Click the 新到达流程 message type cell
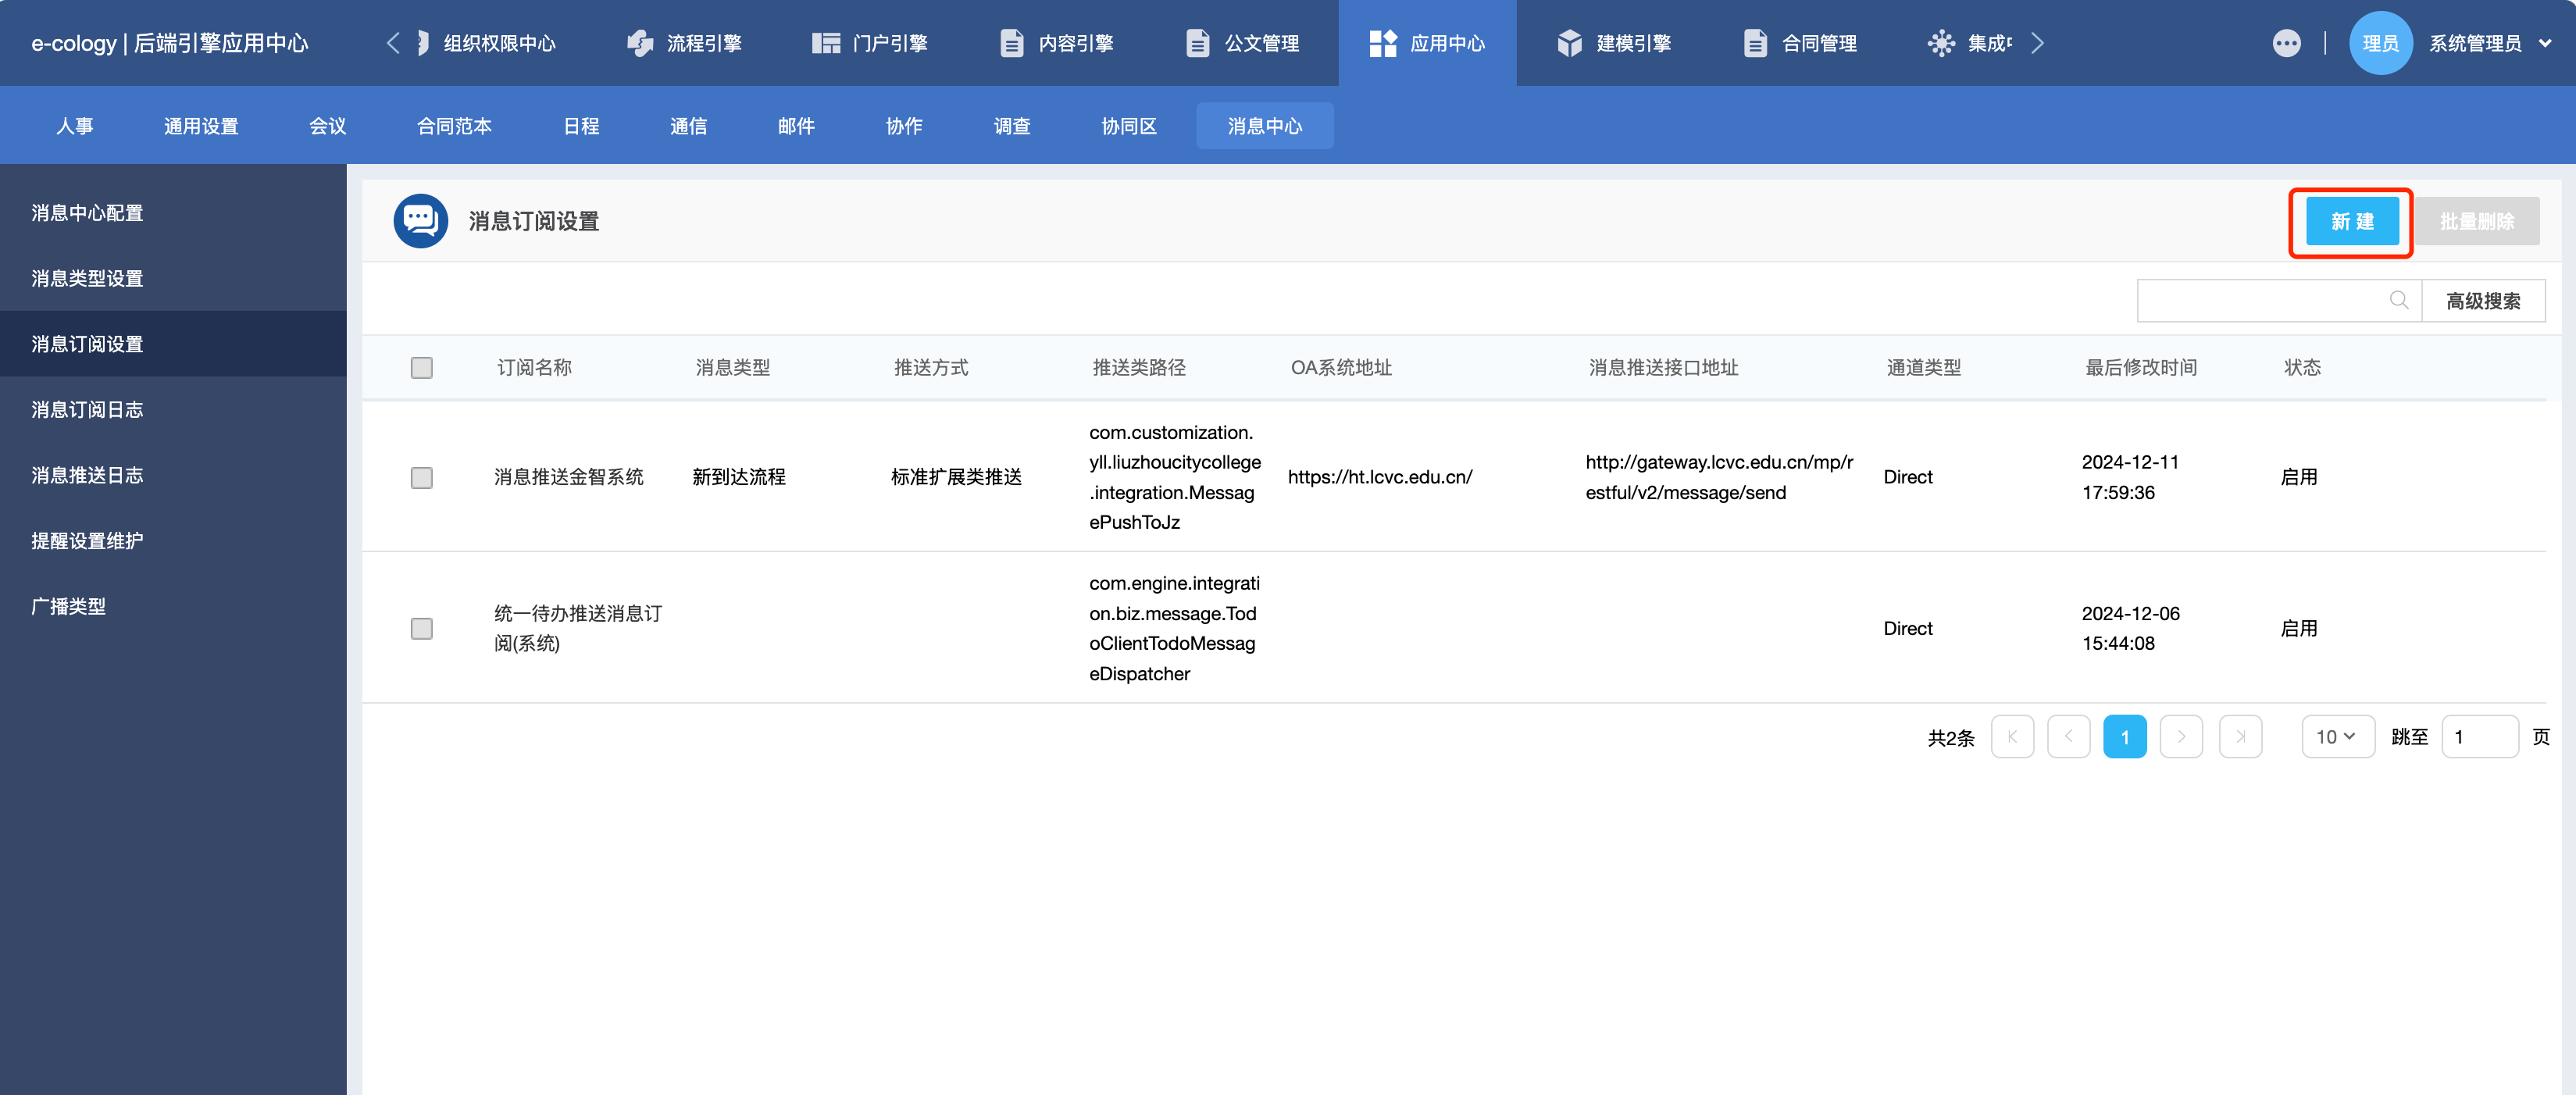 [739, 477]
